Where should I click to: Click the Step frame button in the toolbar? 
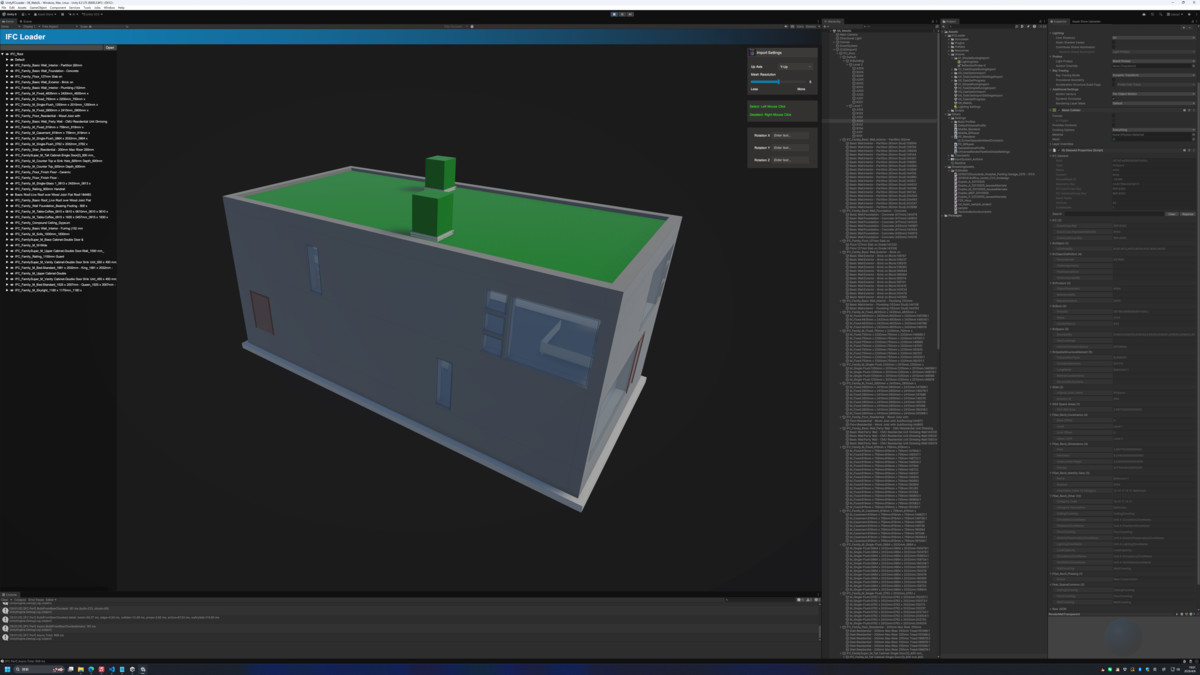pos(628,14)
